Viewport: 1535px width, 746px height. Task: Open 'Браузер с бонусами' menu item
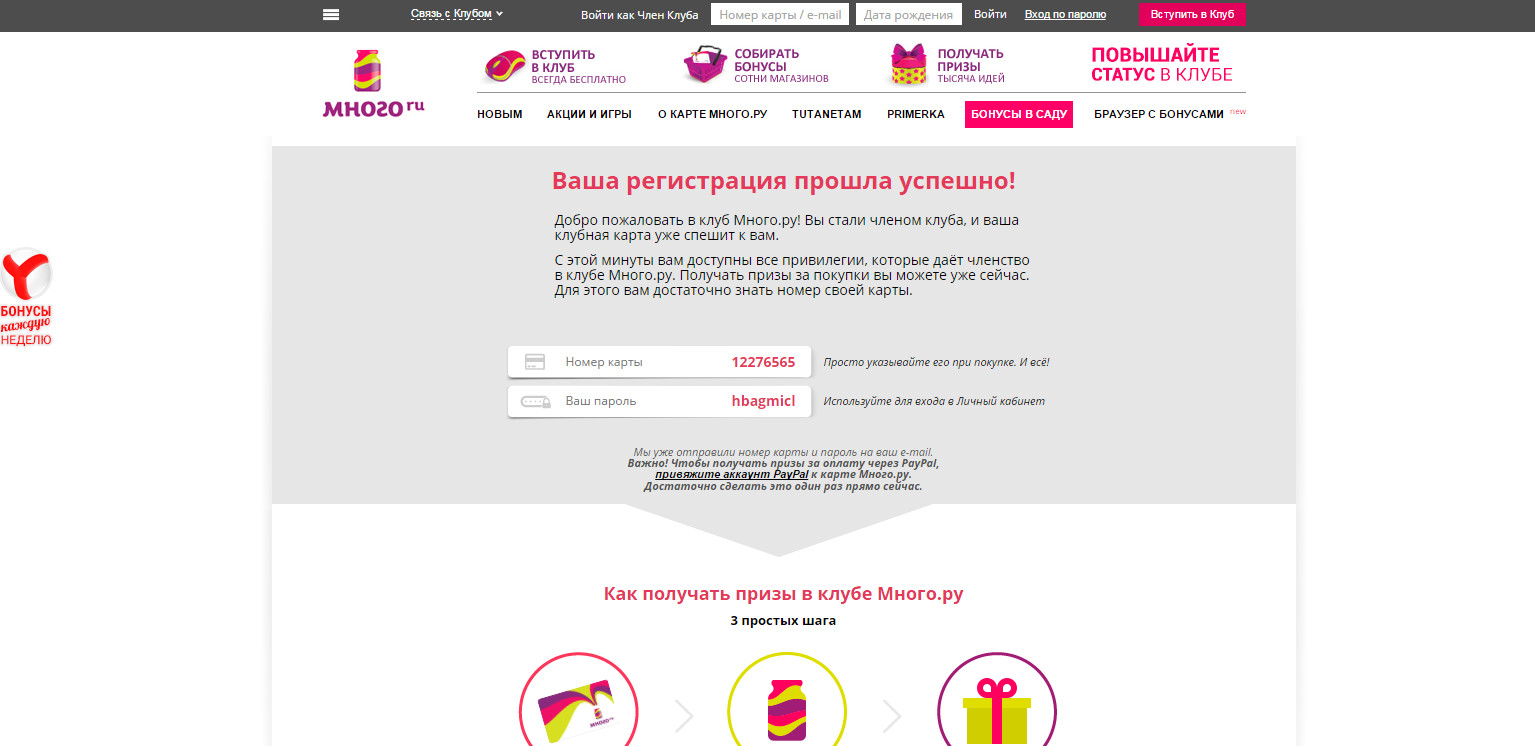click(1159, 114)
